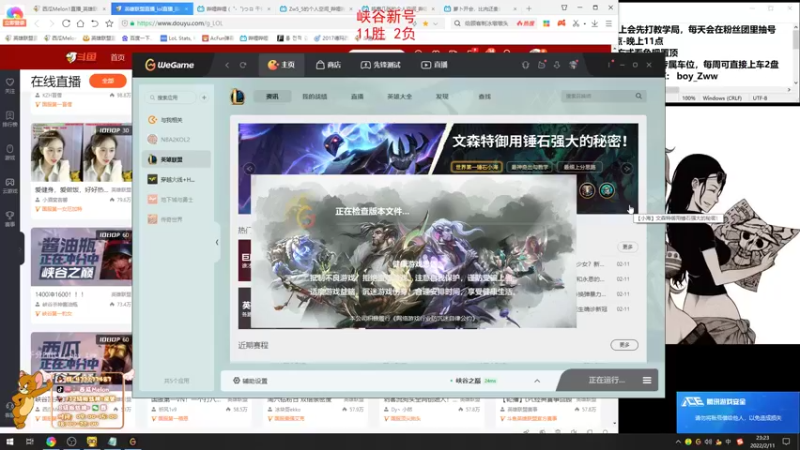This screenshot has width=800, height=450.
Task: Switch to WeGame 先锋测试 tab
Action: tap(381, 65)
